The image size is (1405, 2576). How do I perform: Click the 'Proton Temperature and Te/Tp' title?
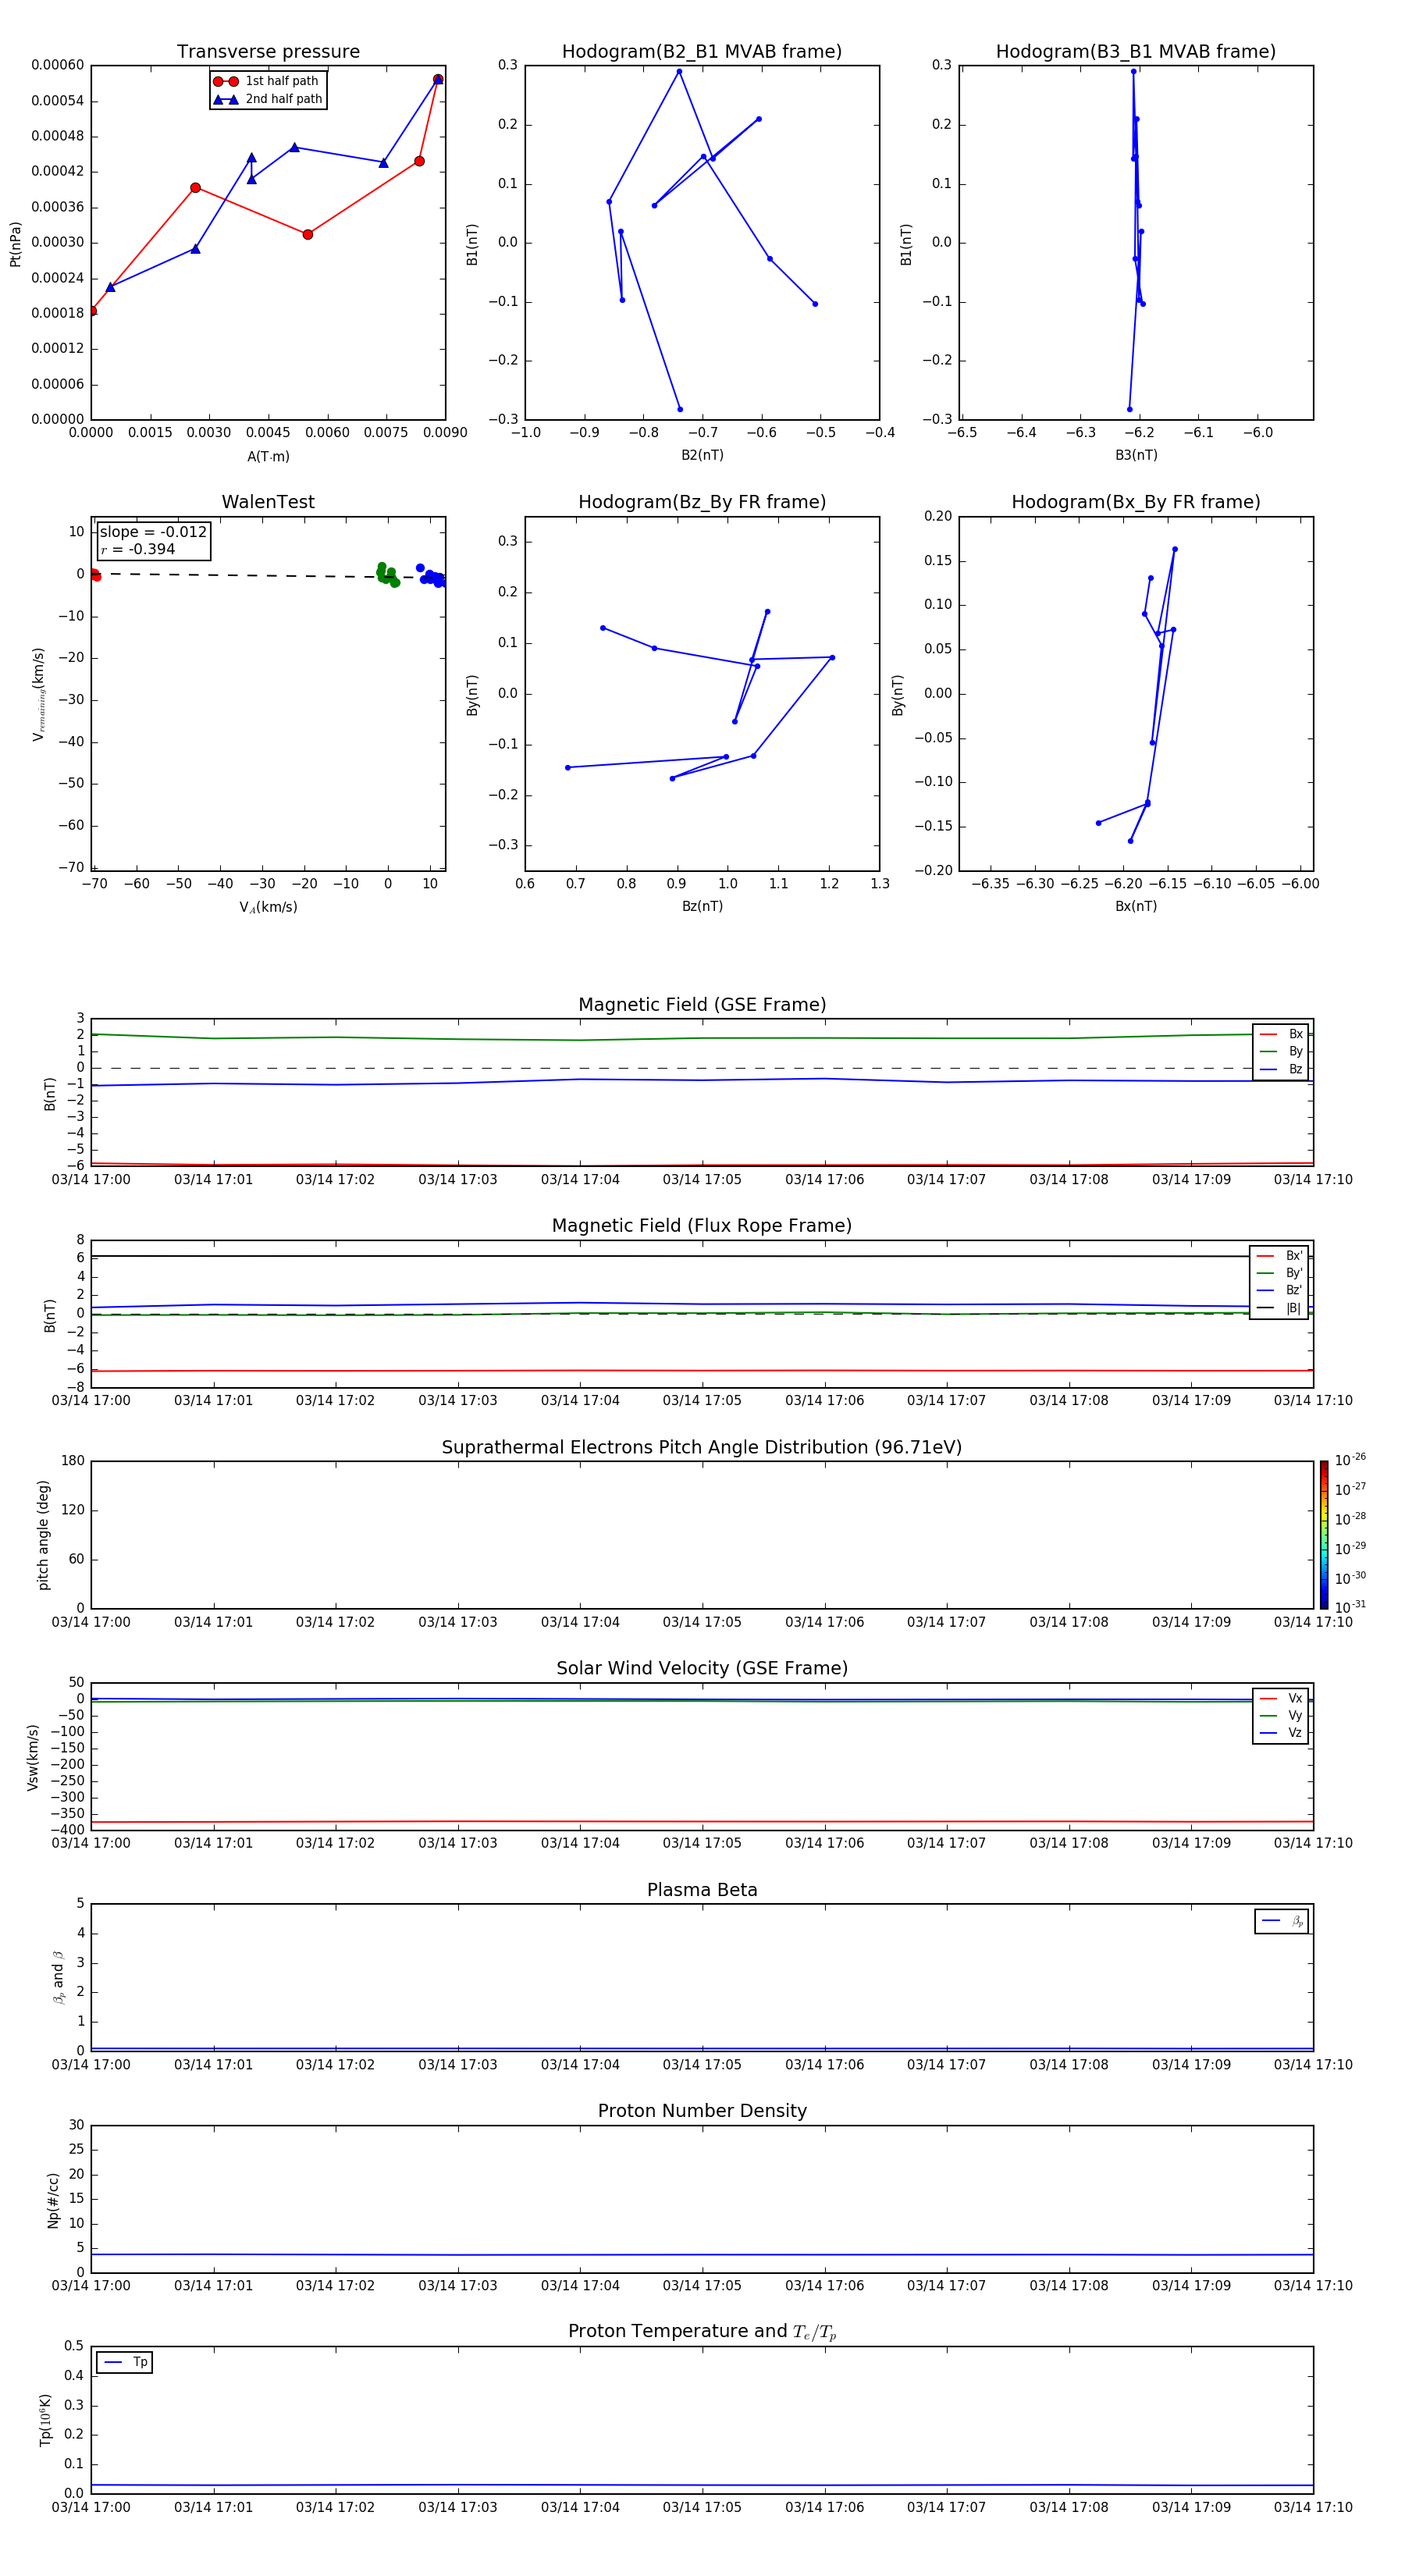coord(702,2332)
